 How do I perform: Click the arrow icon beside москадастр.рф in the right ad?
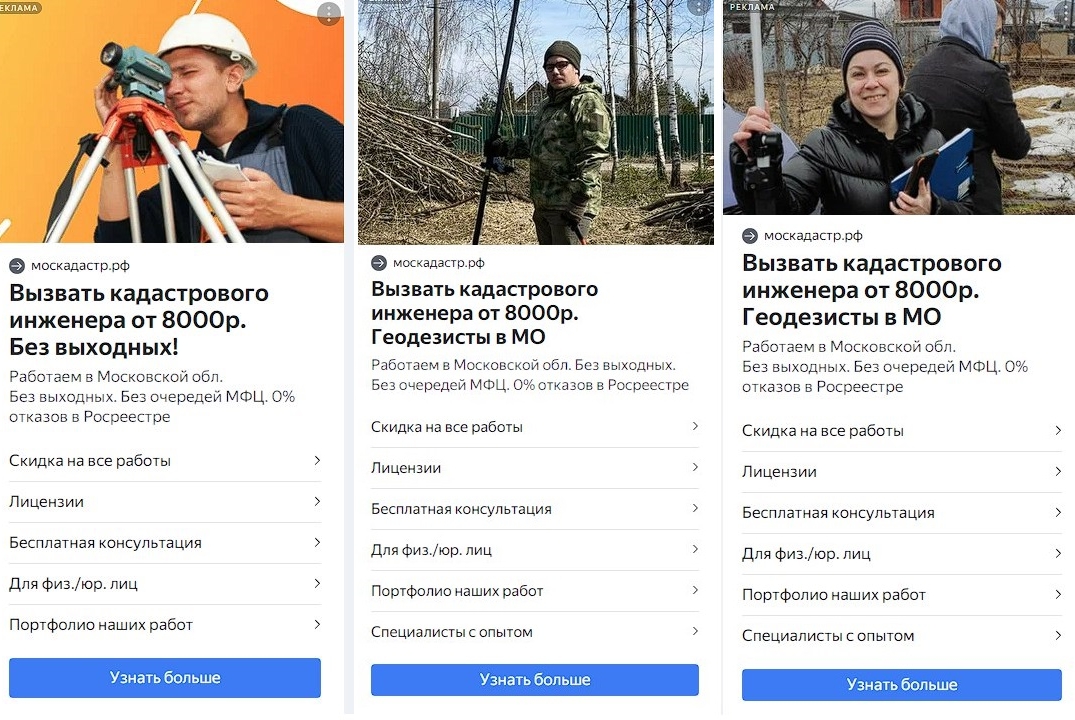point(750,236)
